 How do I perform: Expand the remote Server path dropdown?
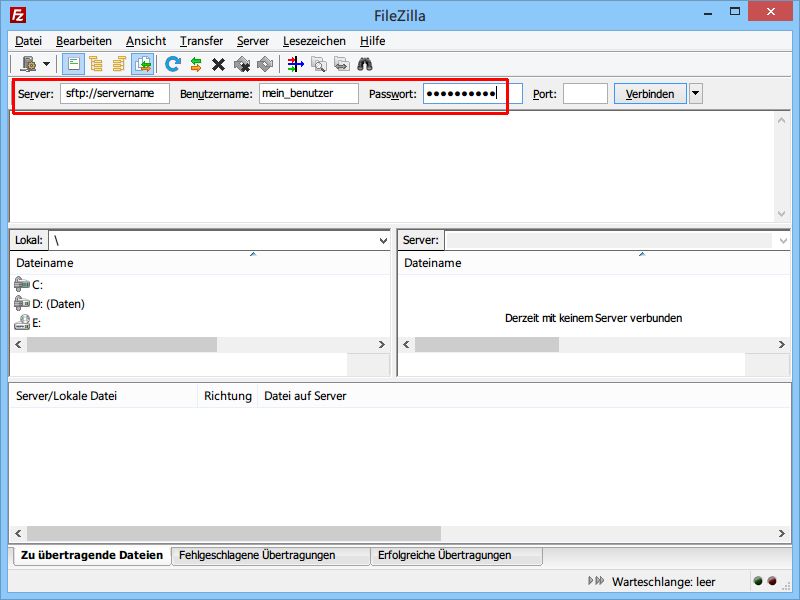[783, 240]
